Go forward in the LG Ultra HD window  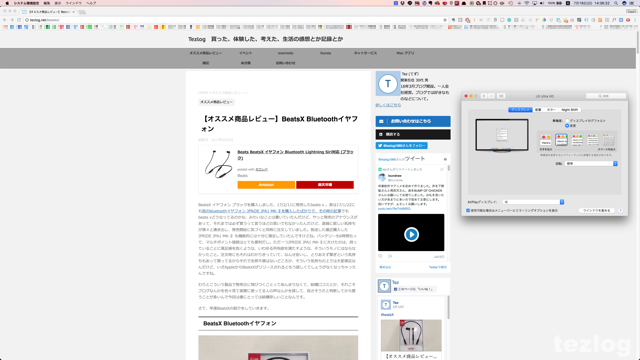491,96
